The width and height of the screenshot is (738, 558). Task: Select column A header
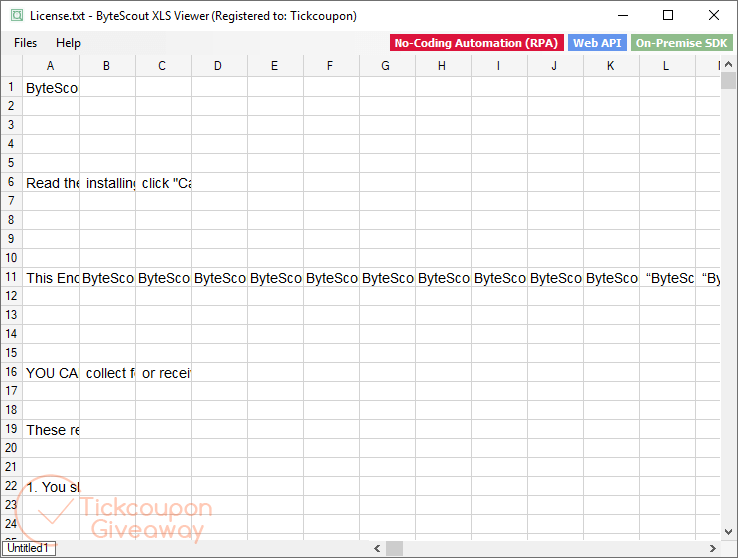tap(51, 66)
